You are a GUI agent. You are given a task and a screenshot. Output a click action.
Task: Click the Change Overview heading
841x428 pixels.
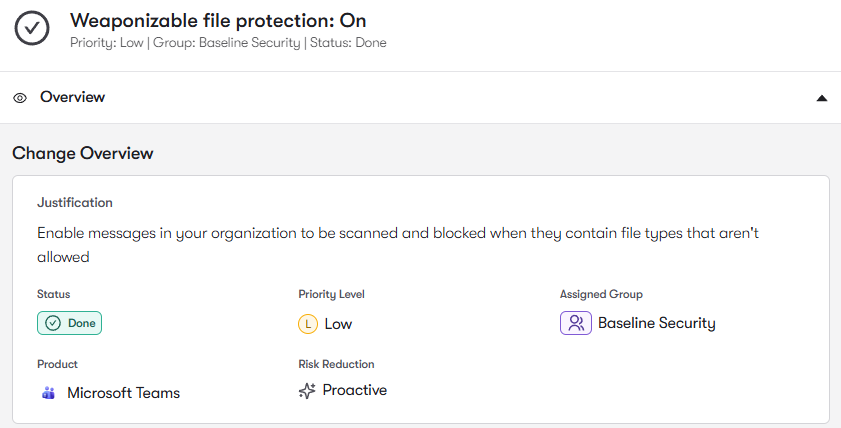pos(83,153)
